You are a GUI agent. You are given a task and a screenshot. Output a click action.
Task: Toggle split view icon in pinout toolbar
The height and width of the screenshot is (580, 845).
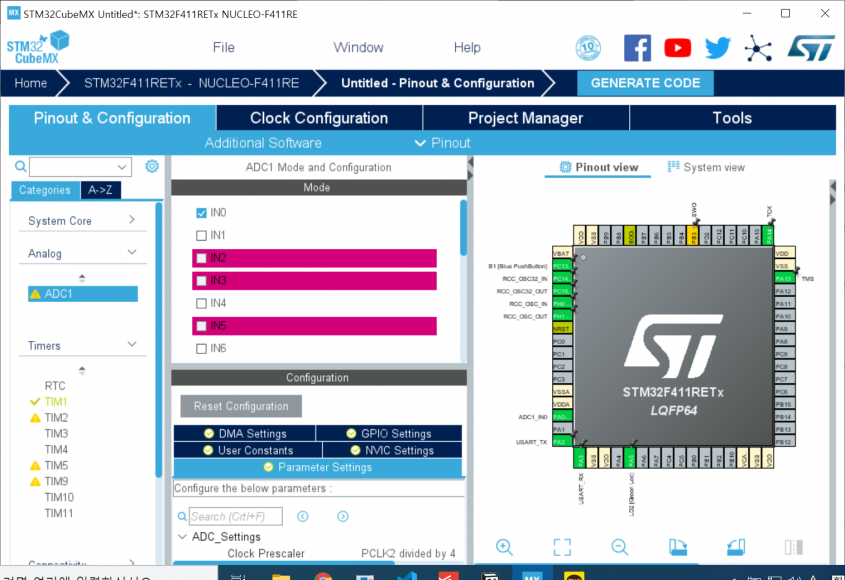coord(793,547)
